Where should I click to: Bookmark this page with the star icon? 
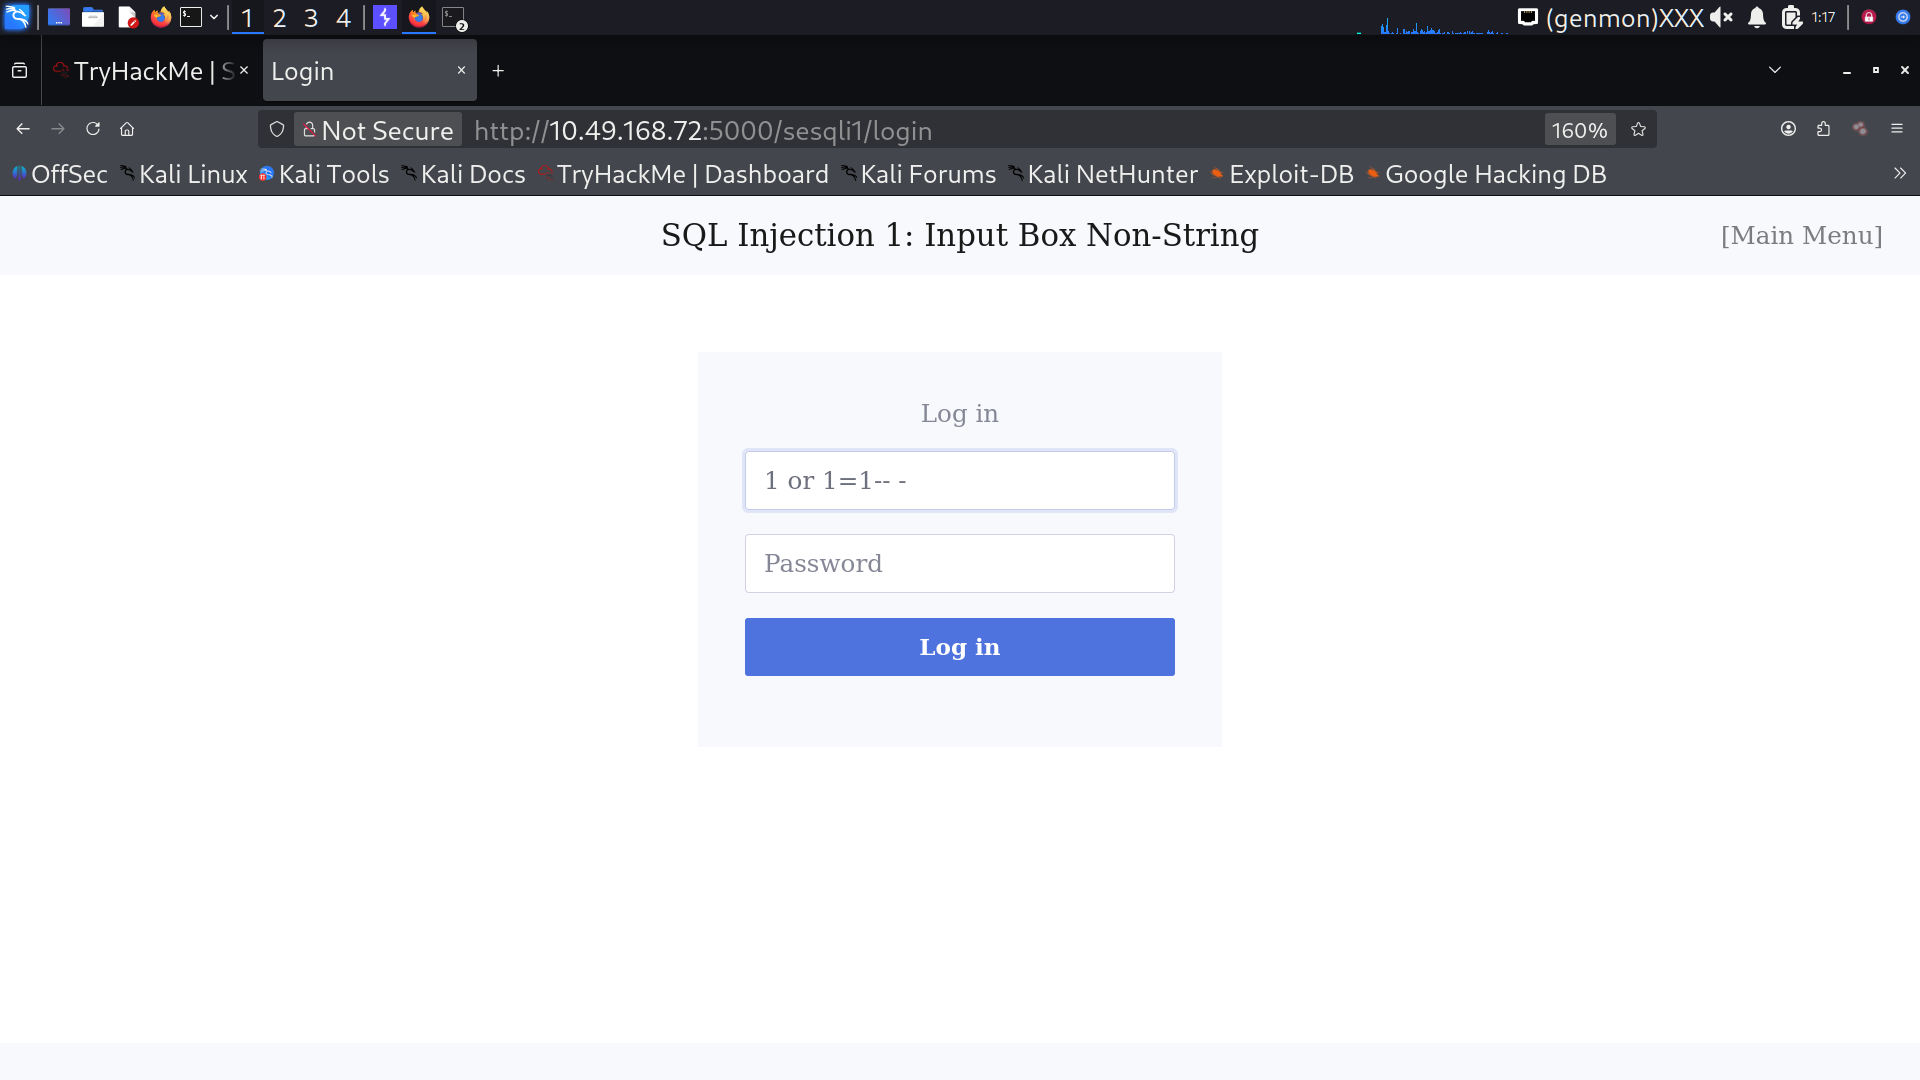tap(1638, 130)
